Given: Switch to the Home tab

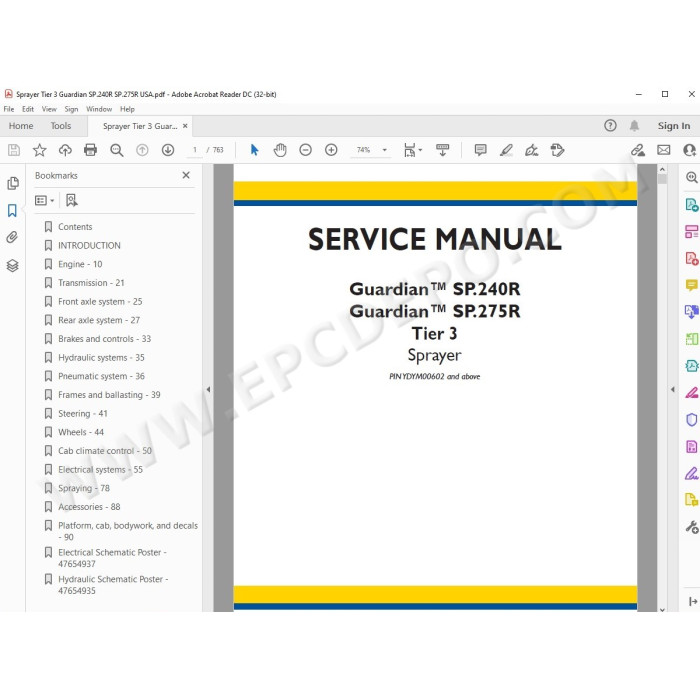Looking at the screenshot, I should [x=21, y=126].
